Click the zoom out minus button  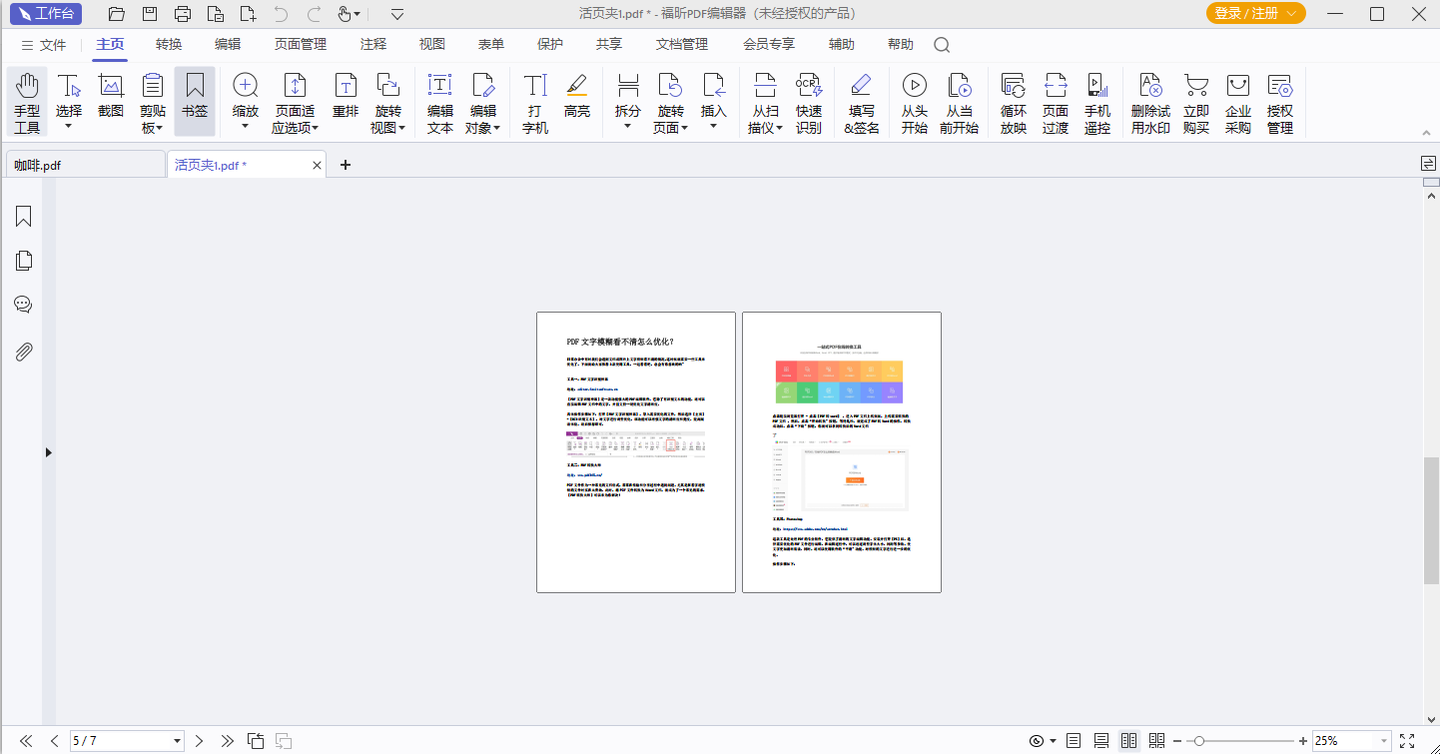1177,741
